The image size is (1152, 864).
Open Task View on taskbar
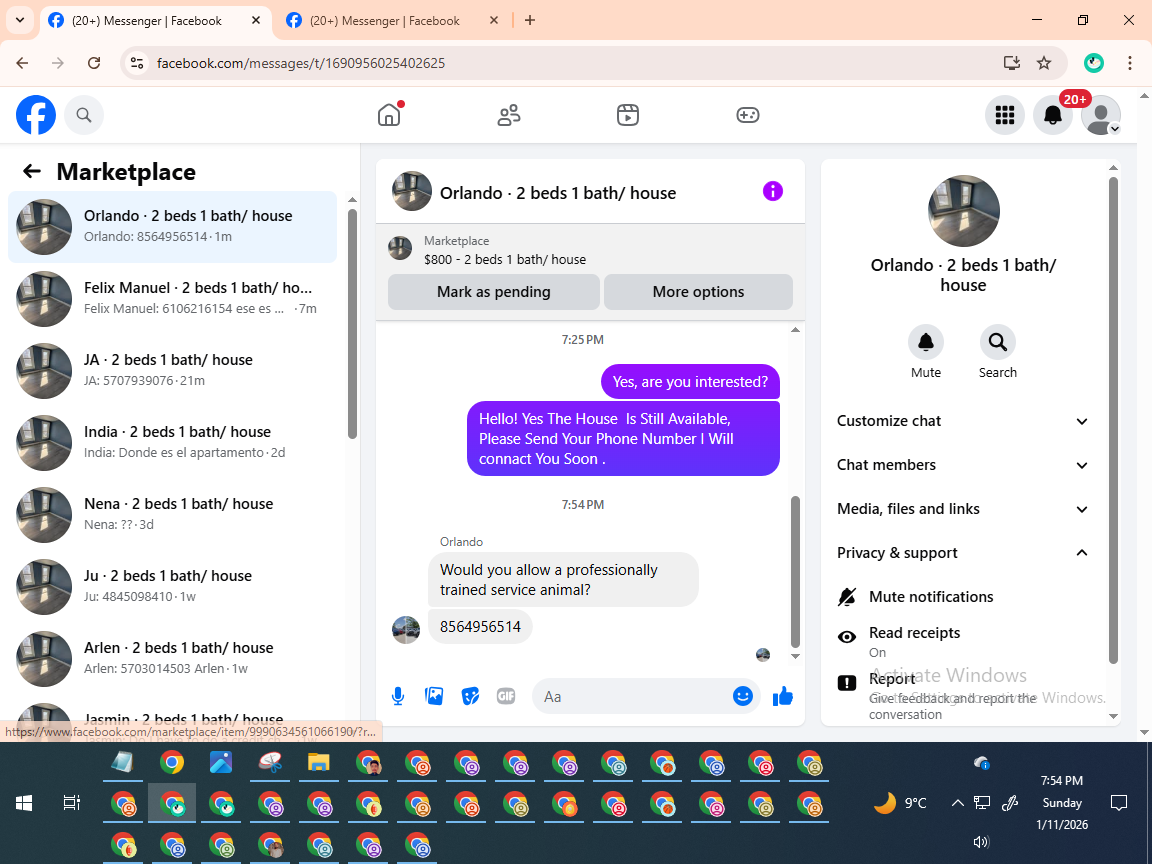[71, 803]
